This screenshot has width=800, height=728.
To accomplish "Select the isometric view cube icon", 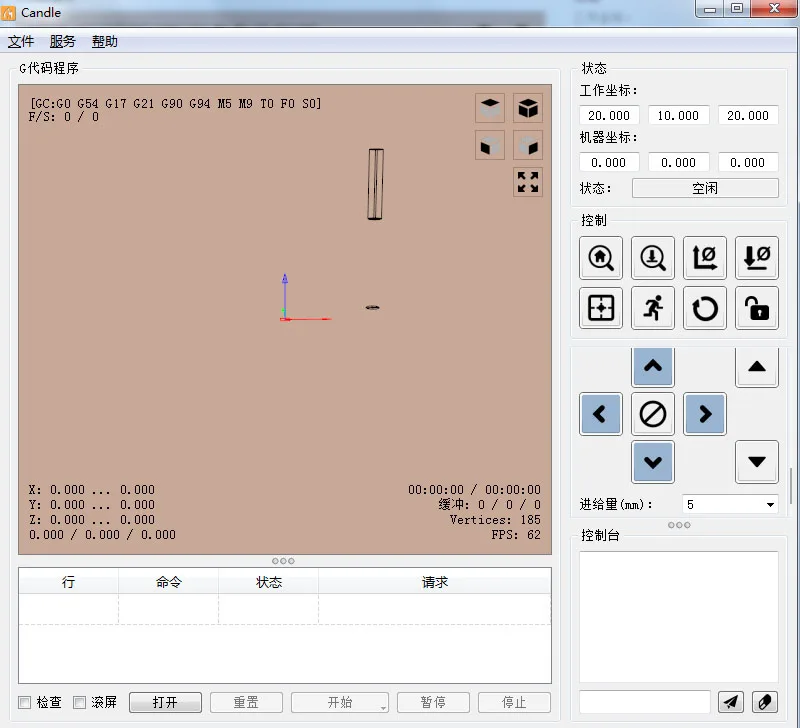I will pos(528,108).
